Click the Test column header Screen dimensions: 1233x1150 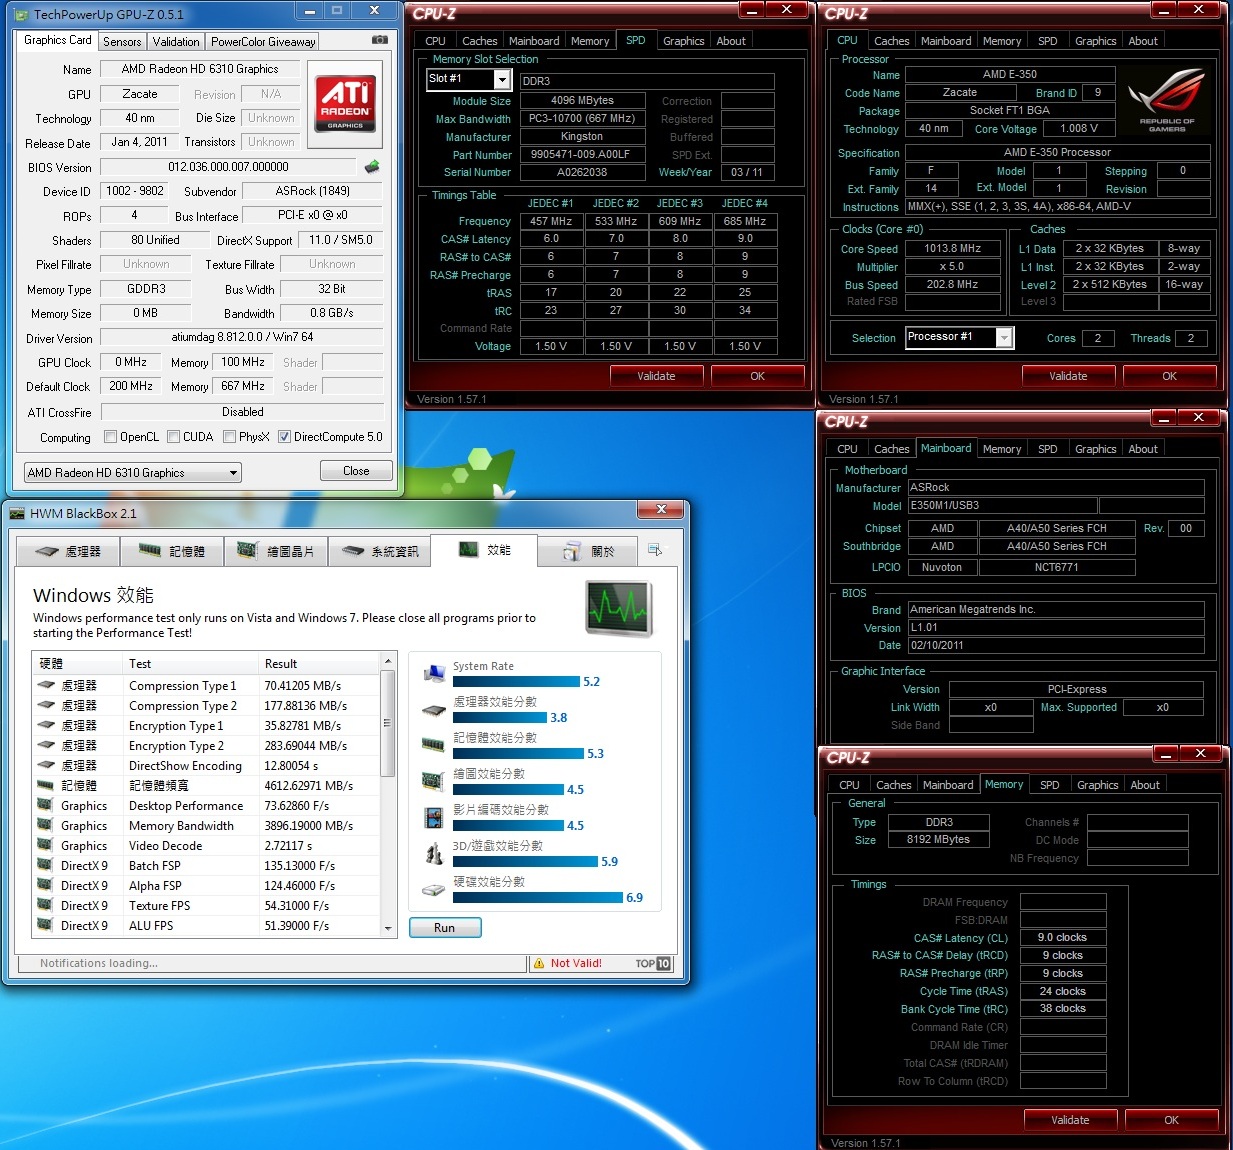click(x=191, y=663)
